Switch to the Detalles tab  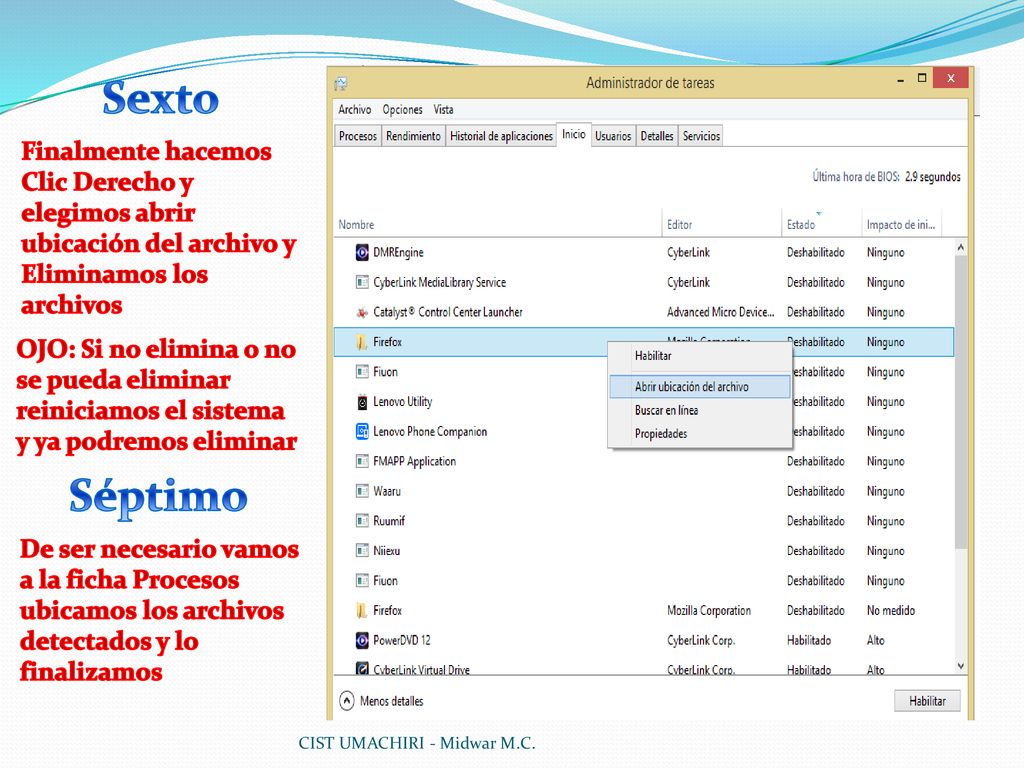[x=657, y=136]
